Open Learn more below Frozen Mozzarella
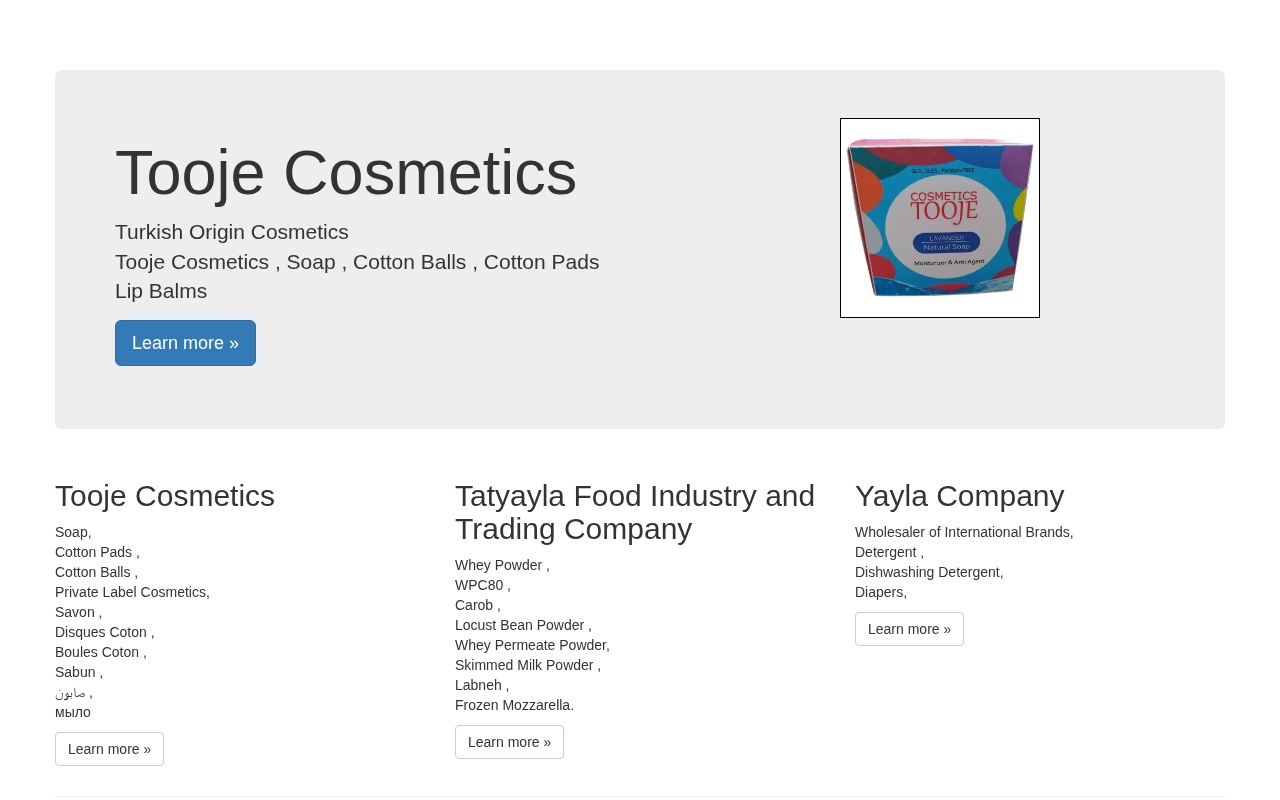 click(509, 742)
